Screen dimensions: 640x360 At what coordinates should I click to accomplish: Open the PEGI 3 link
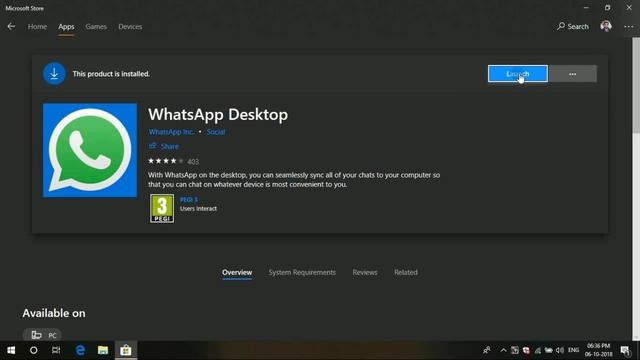point(189,200)
